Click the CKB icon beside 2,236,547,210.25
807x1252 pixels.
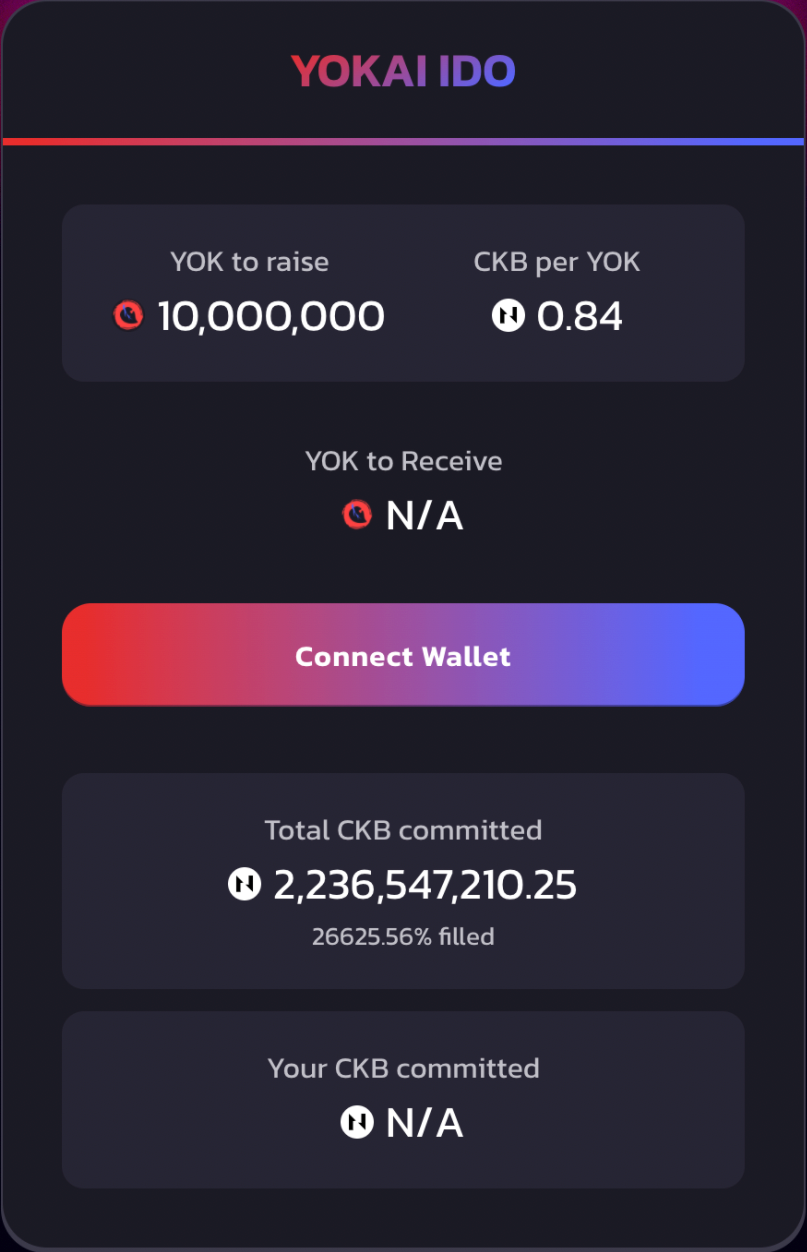pyautogui.click(x=244, y=884)
